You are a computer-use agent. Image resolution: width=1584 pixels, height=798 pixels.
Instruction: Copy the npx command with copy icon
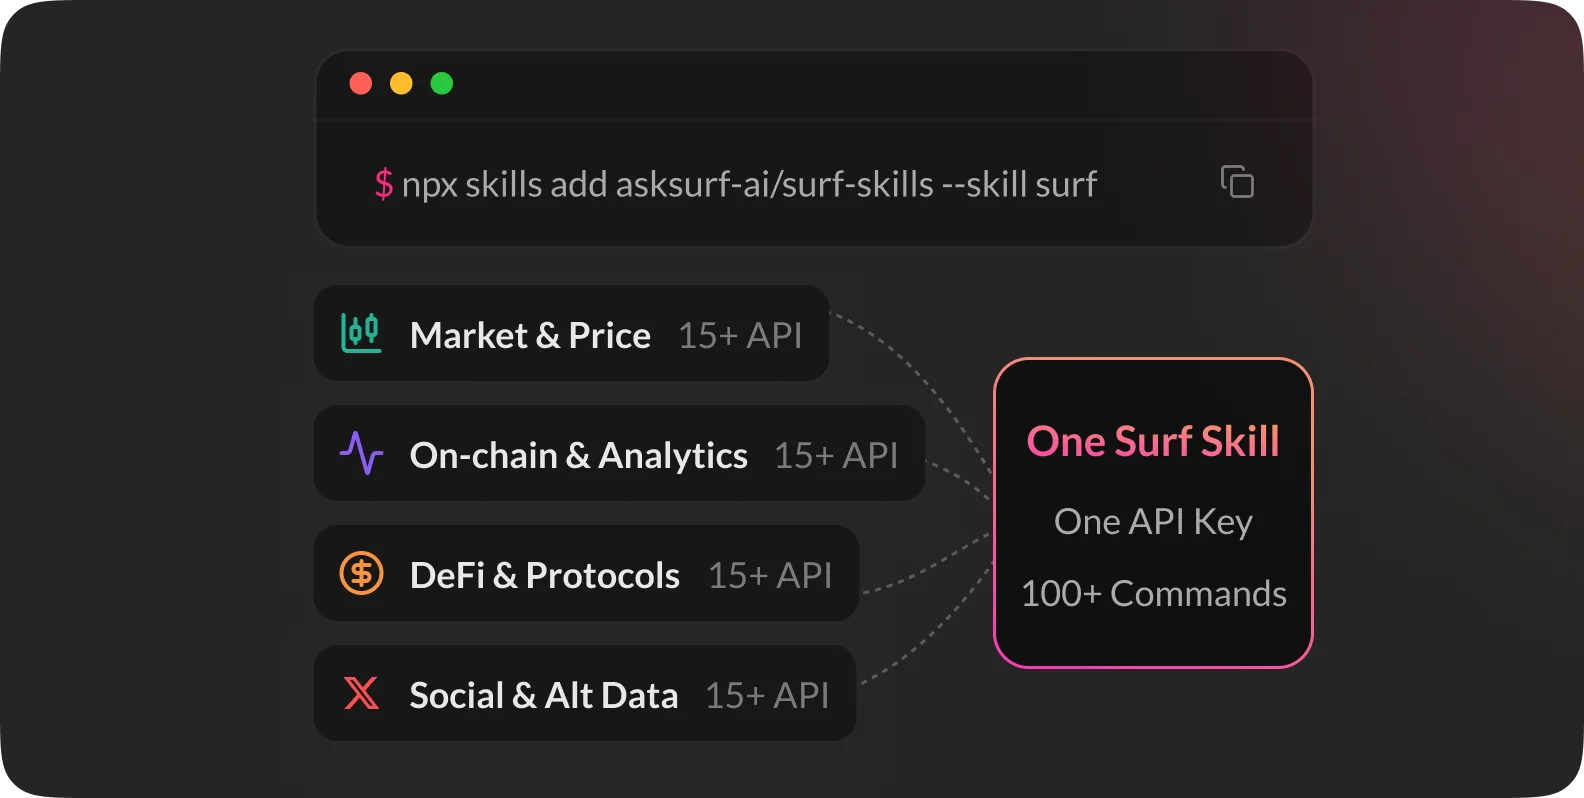[1237, 182]
